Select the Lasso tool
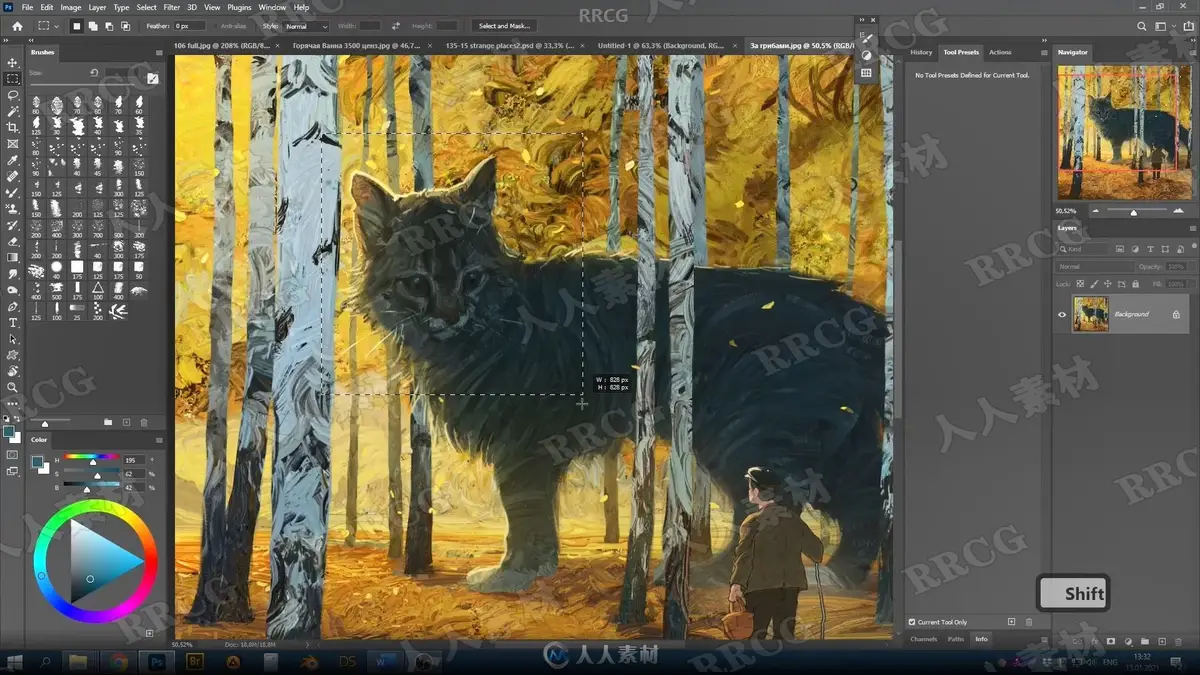The width and height of the screenshot is (1200, 675). pyautogui.click(x=13, y=95)
